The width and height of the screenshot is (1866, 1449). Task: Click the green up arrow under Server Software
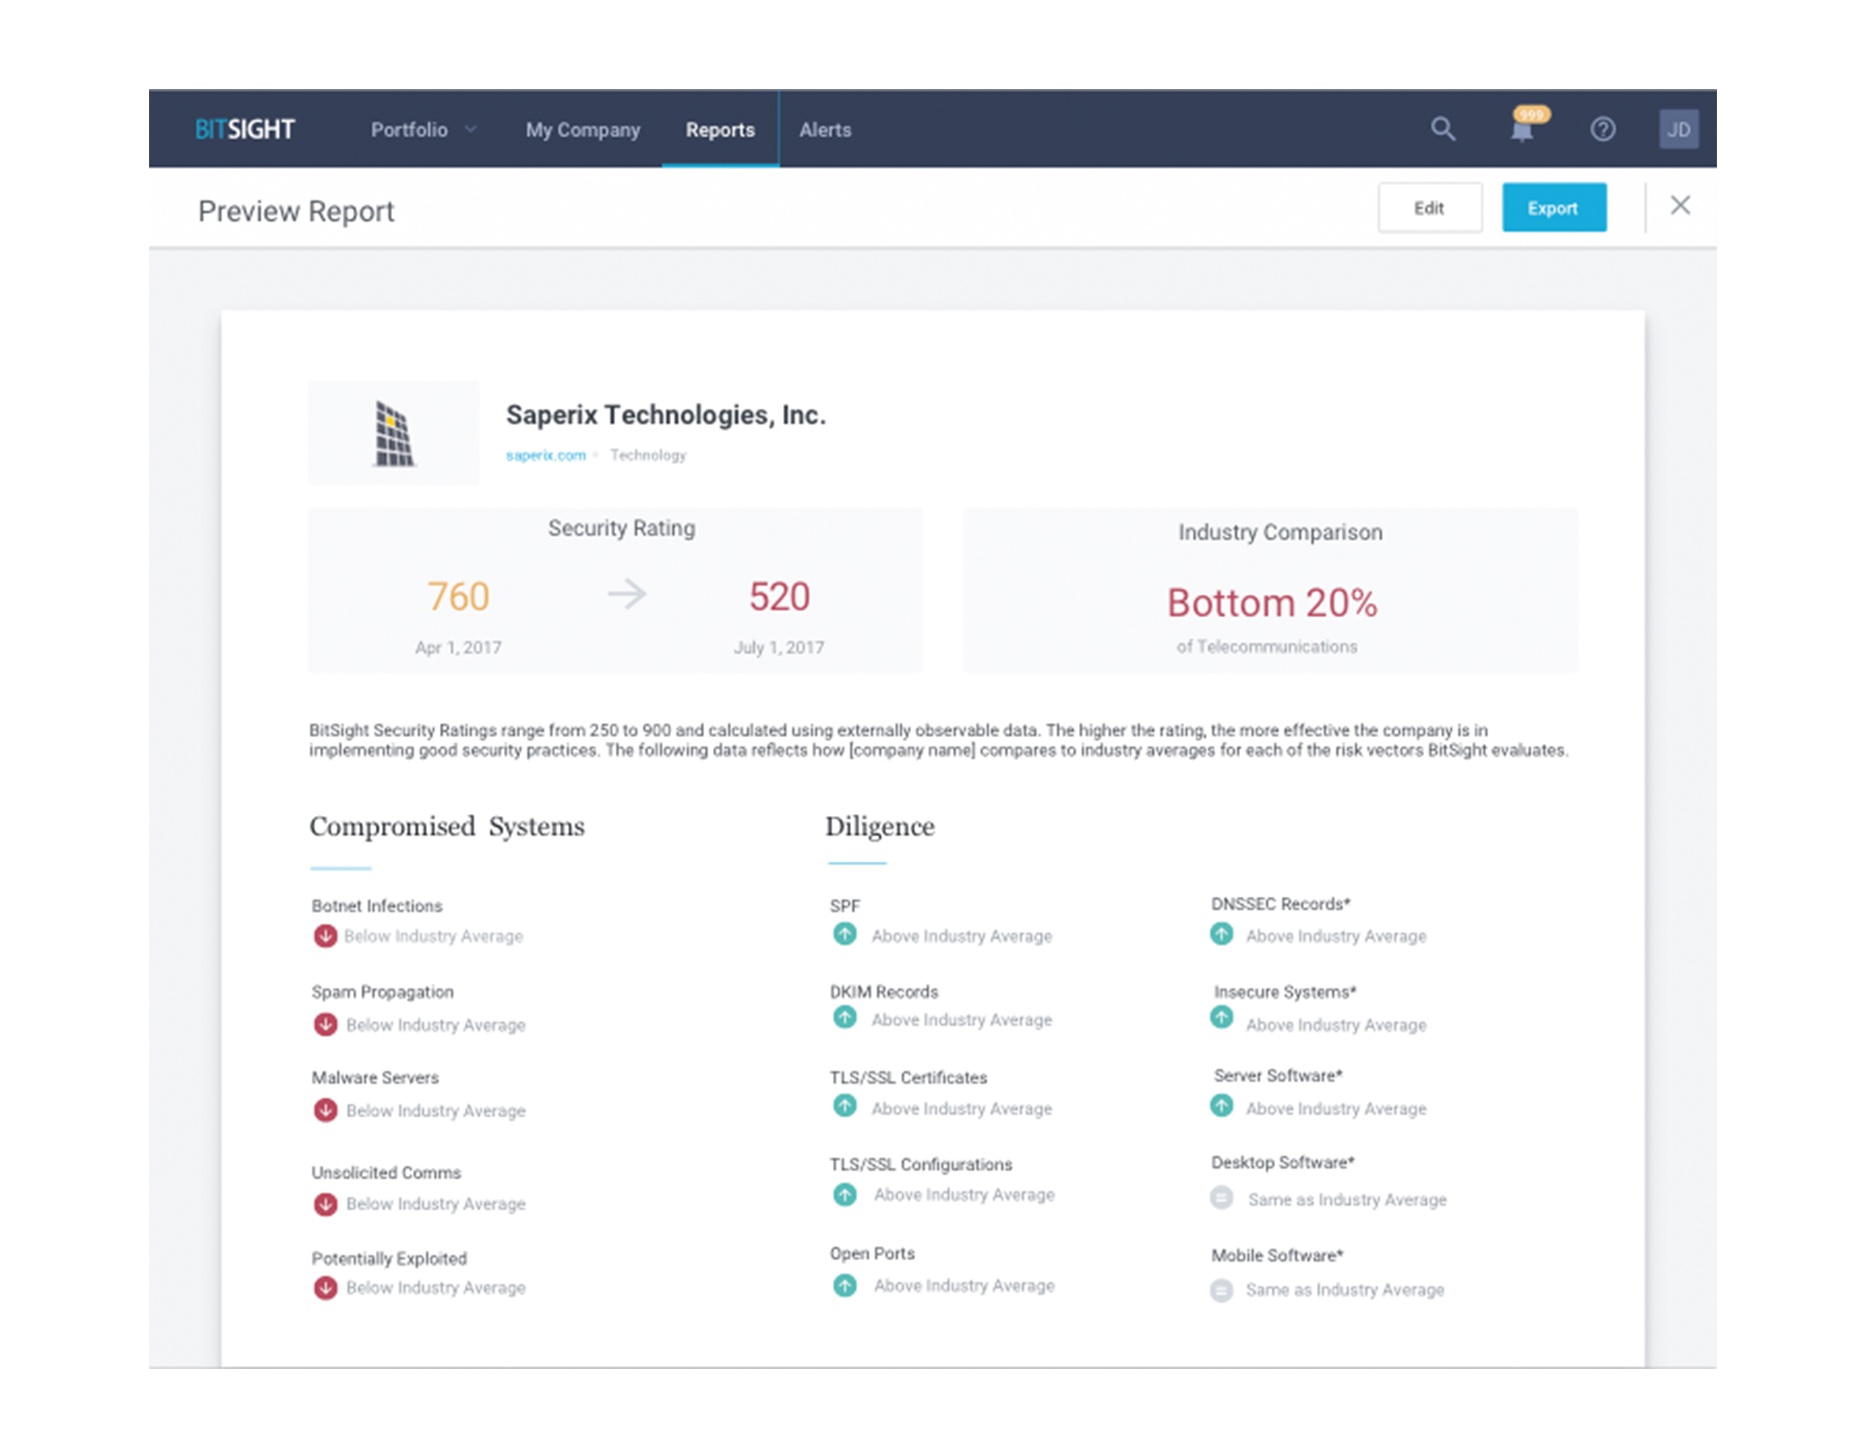(1221, 1106)
